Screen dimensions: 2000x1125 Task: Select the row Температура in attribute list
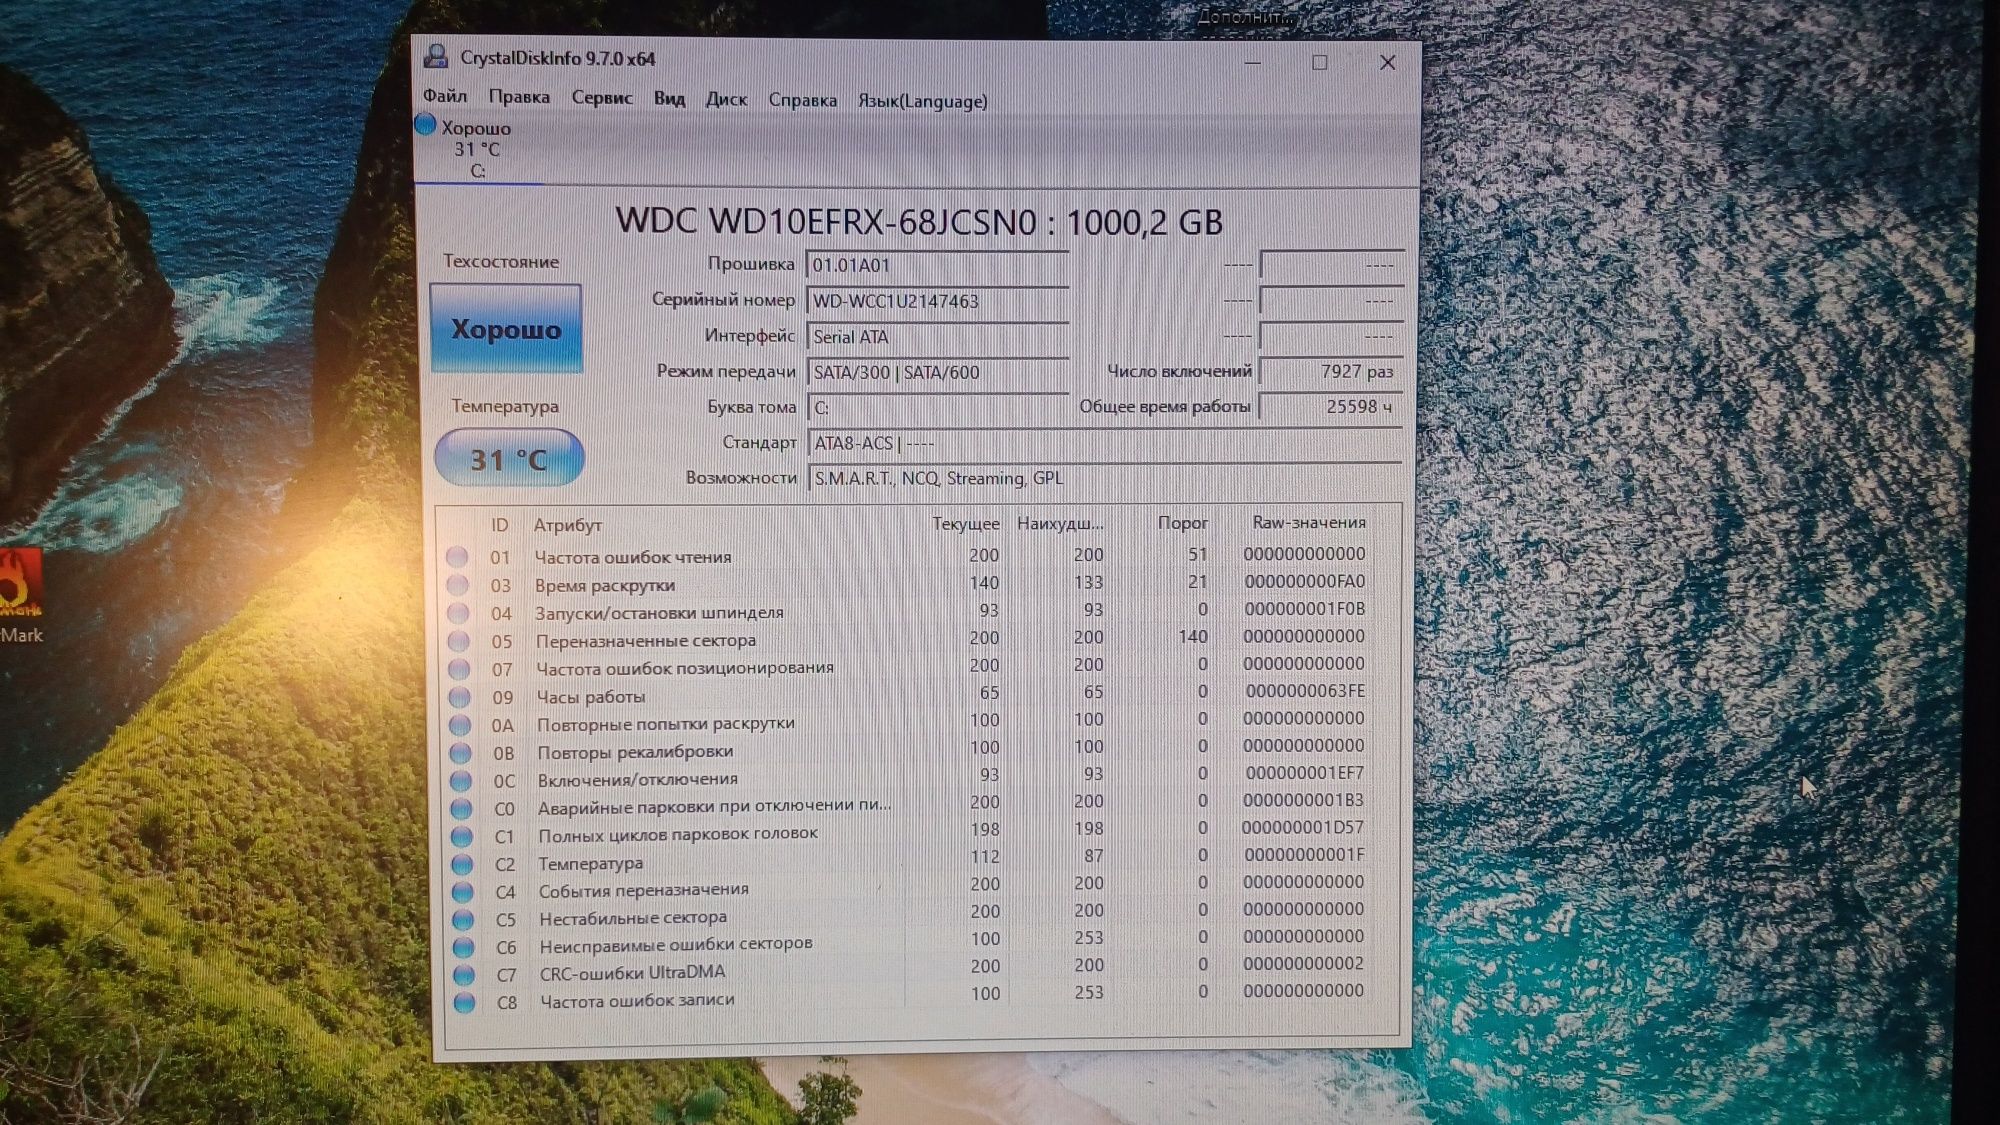pyautogui.click(x=905, y=860)
